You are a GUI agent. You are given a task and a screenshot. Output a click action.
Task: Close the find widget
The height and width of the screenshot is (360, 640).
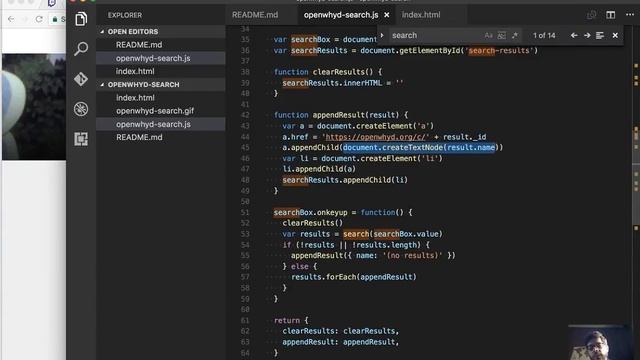point(615,36)
